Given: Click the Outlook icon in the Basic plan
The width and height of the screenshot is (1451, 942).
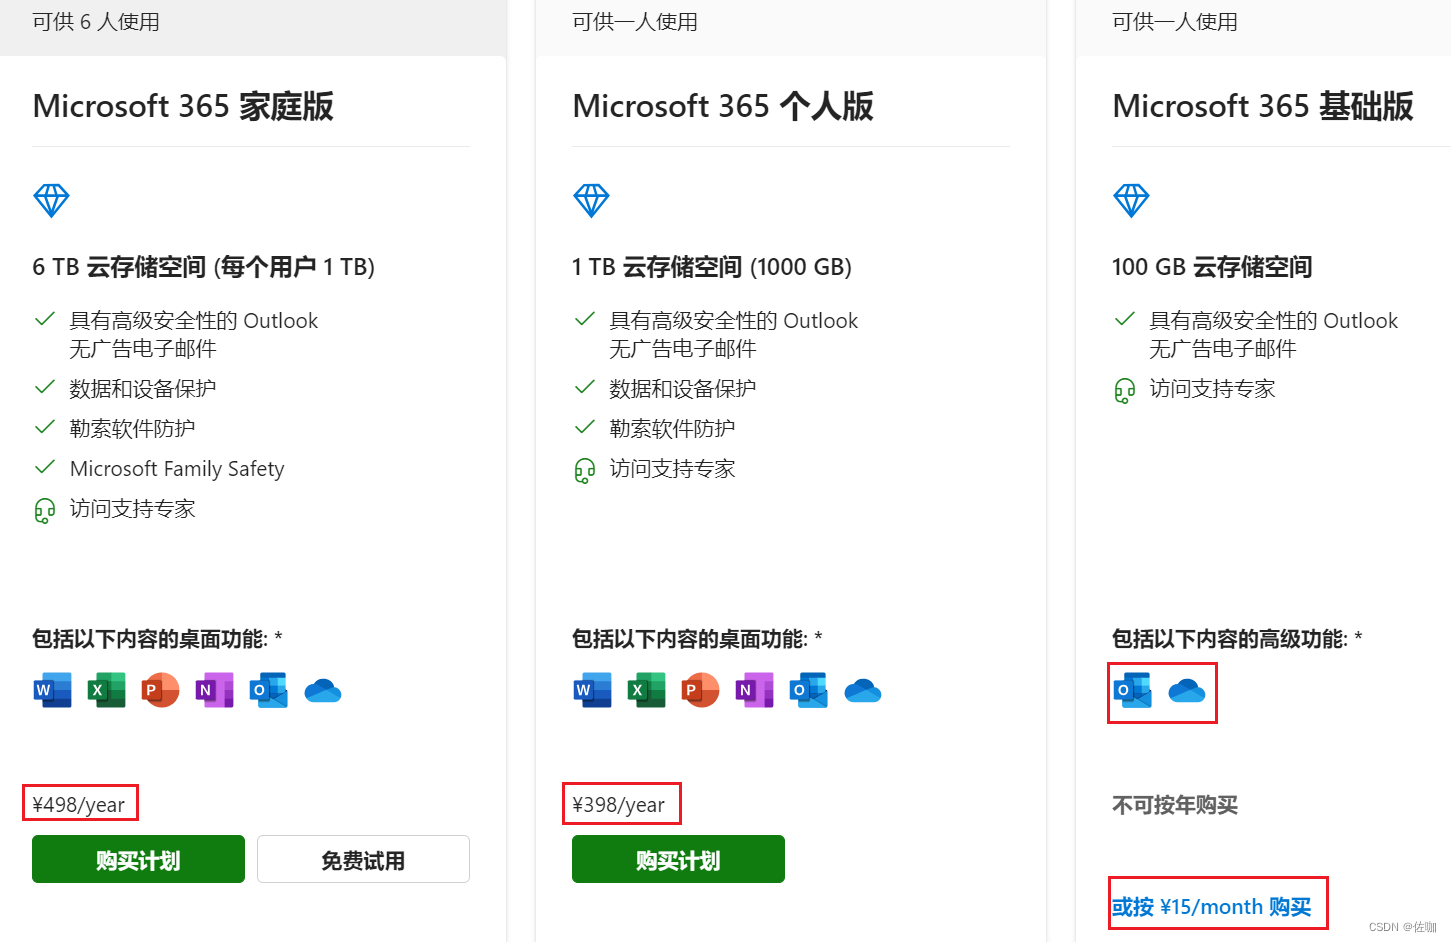Looking at the screenshot, I should click(1133, 690).
